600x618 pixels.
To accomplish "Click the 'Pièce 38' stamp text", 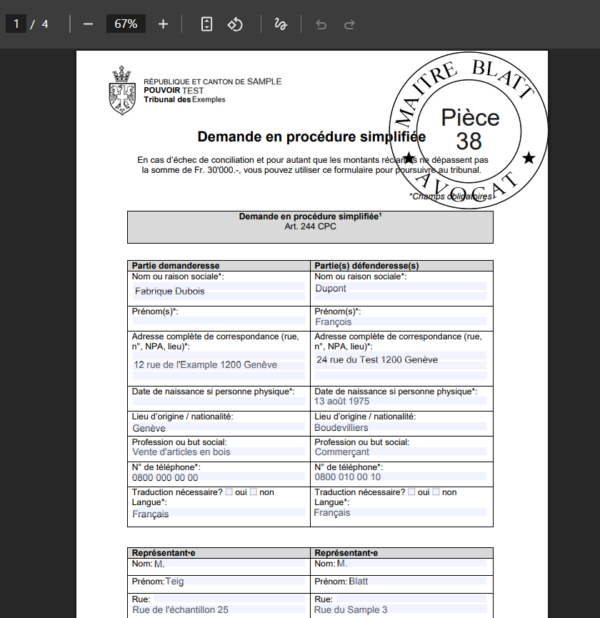I will [x=470, y=129].
